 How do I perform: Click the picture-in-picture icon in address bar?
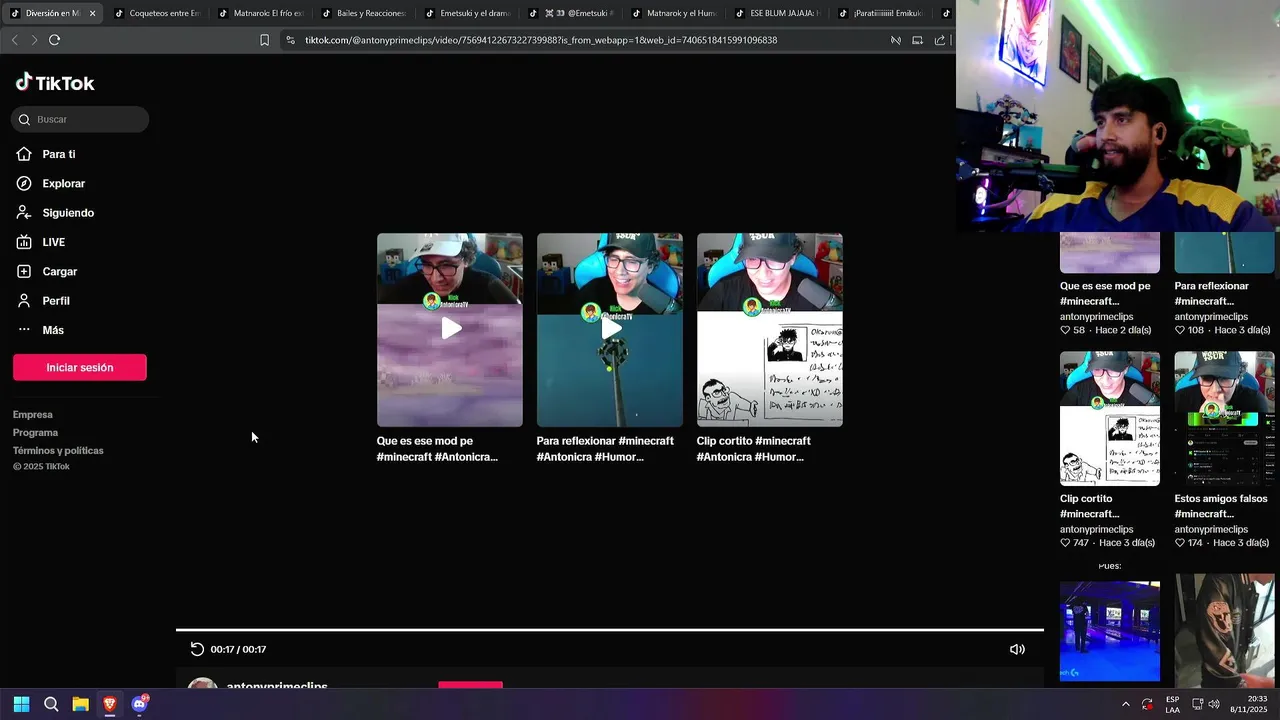pyautogui.click(x=918, y=40)
